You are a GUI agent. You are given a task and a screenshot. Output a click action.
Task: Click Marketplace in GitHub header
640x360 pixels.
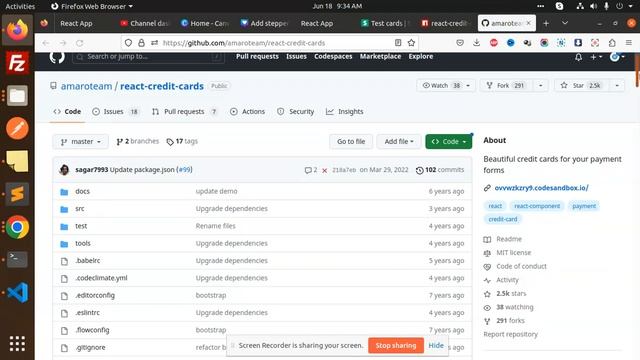380,56
